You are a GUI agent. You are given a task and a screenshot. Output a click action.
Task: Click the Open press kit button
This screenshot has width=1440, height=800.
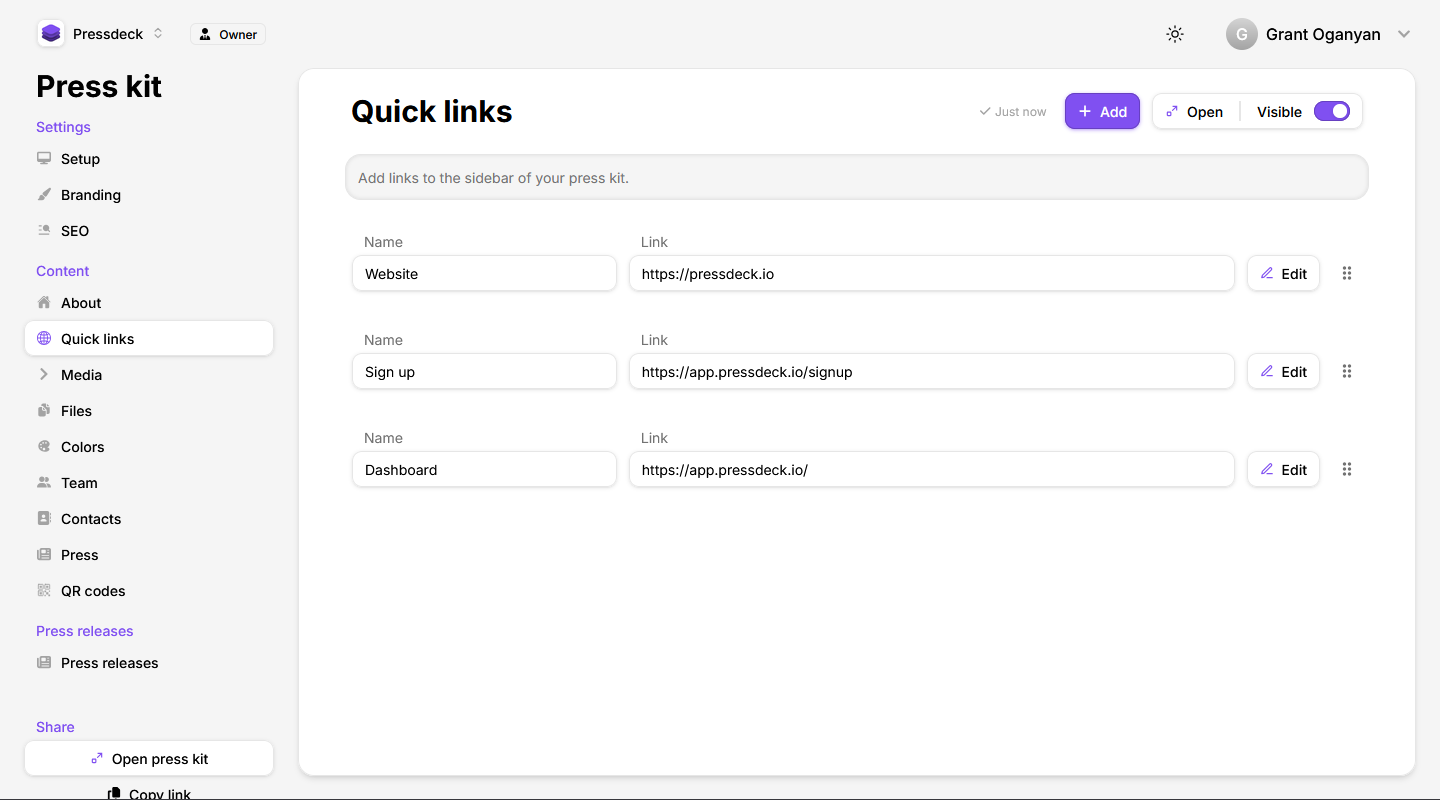149,759
